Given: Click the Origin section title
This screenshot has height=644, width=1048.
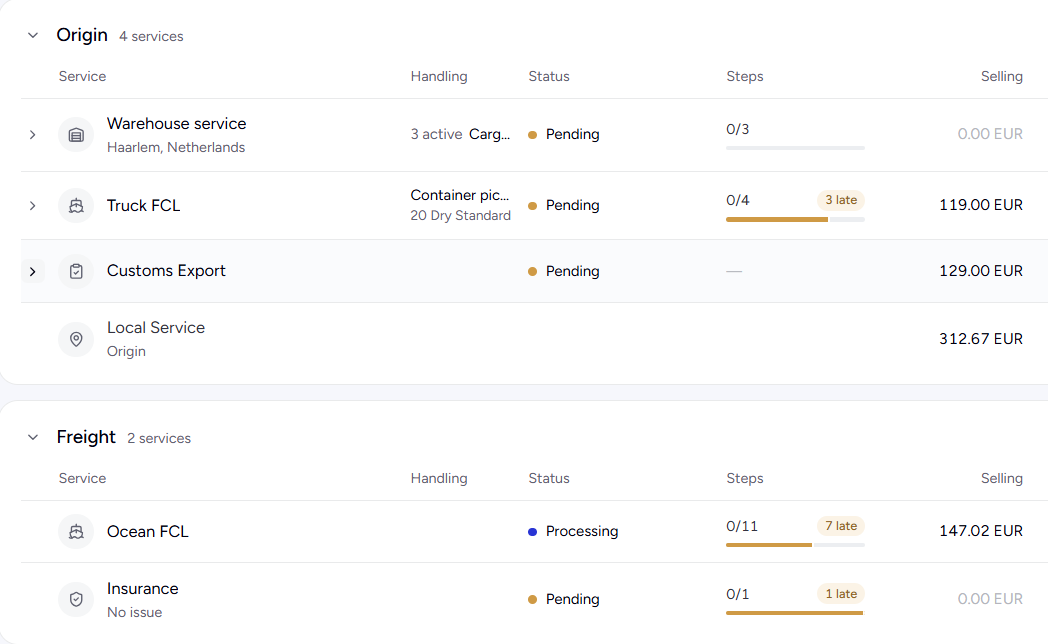Looking at the screenshot, I should click(x=82, y=35).
